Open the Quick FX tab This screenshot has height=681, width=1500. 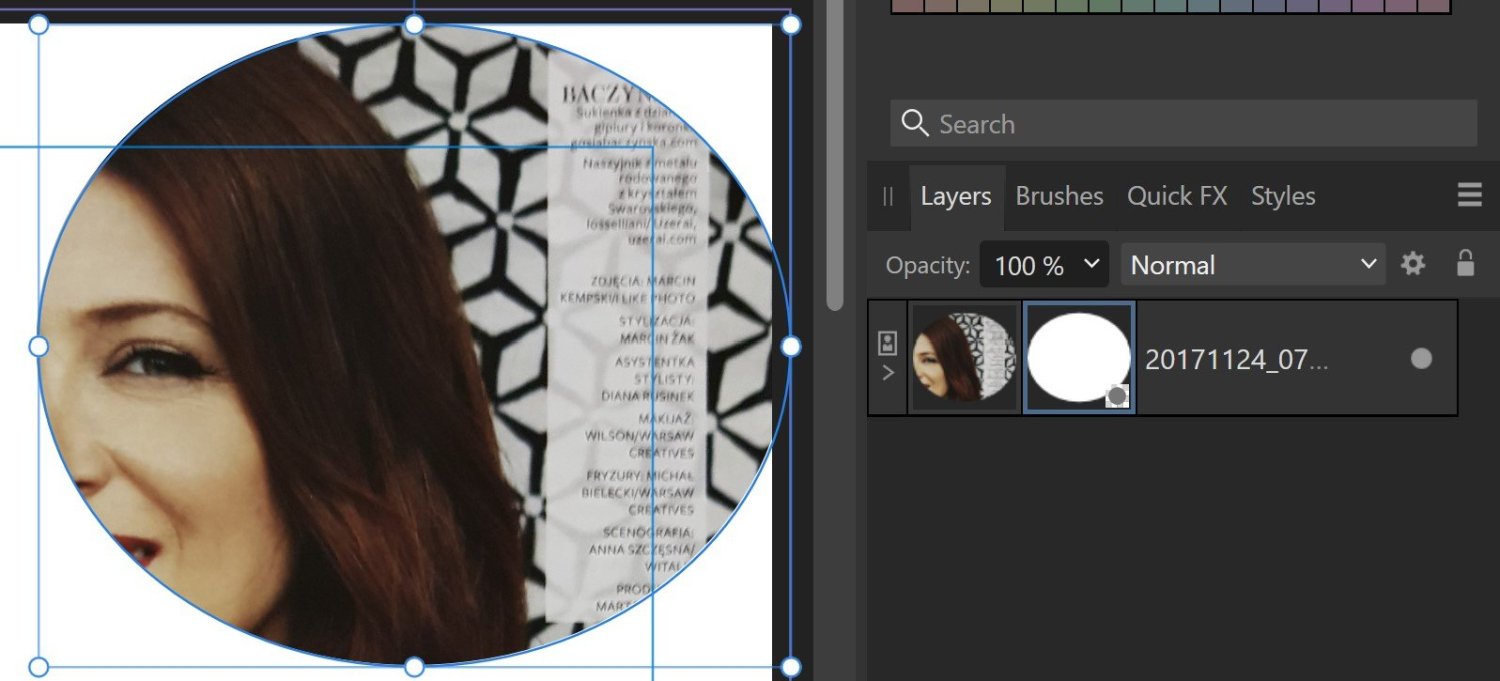pyautogui.click(x=1177, y=196)
